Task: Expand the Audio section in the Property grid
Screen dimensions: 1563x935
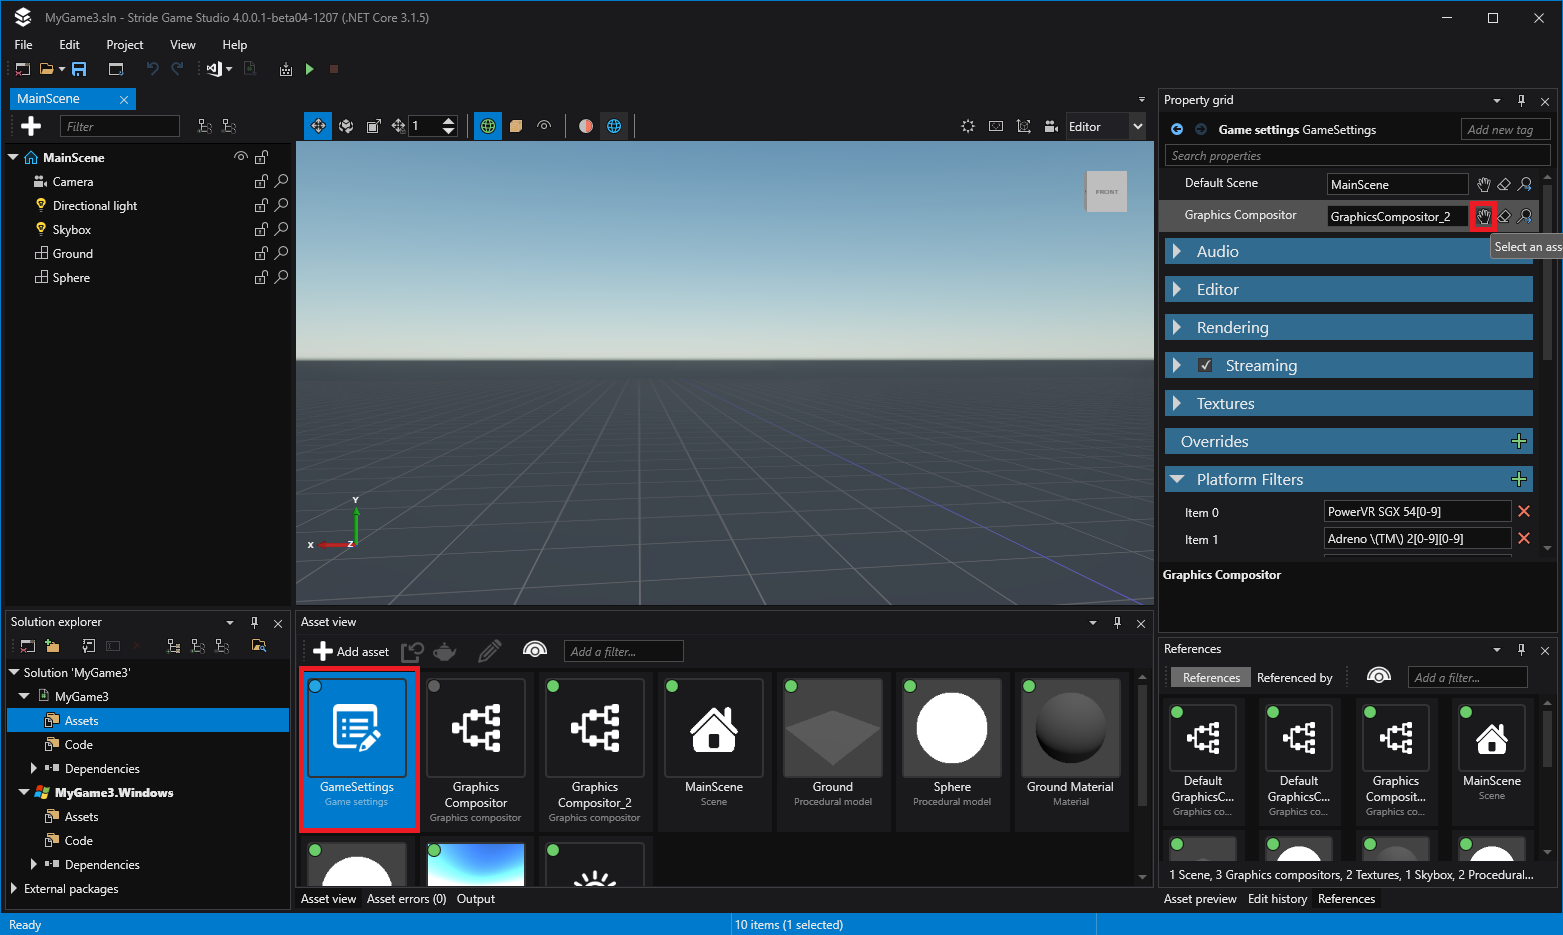Action: coord(1177,251)
